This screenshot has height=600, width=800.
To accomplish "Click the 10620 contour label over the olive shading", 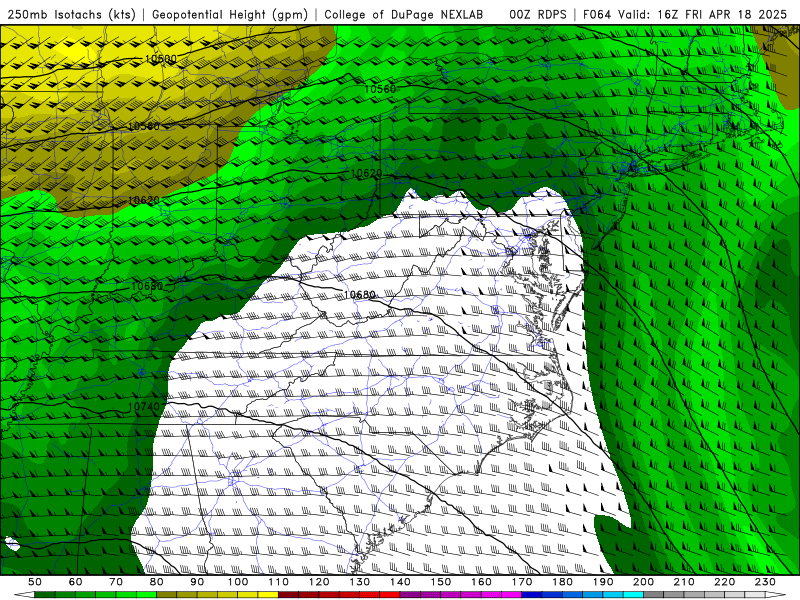I will tap(144, 201).
